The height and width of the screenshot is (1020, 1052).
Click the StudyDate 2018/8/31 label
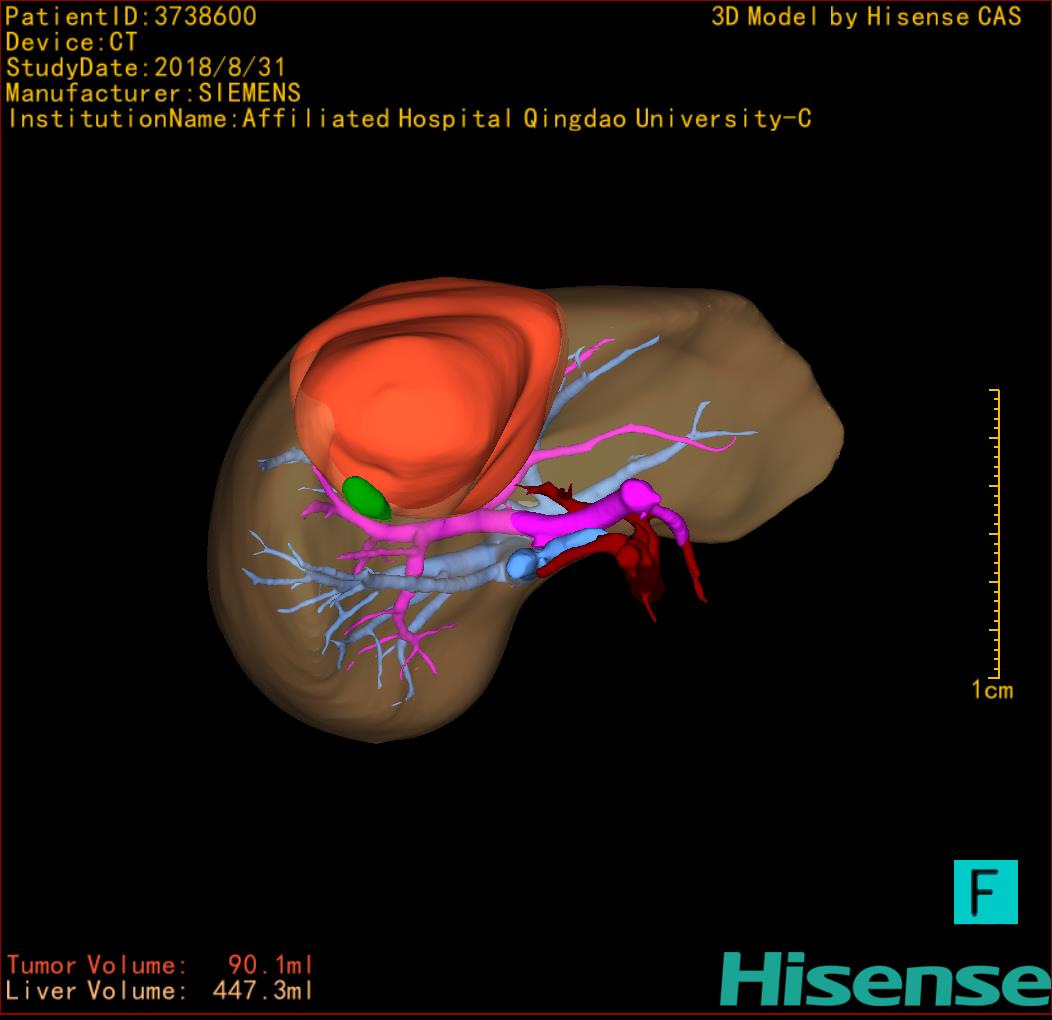click(x=145, y=68)
